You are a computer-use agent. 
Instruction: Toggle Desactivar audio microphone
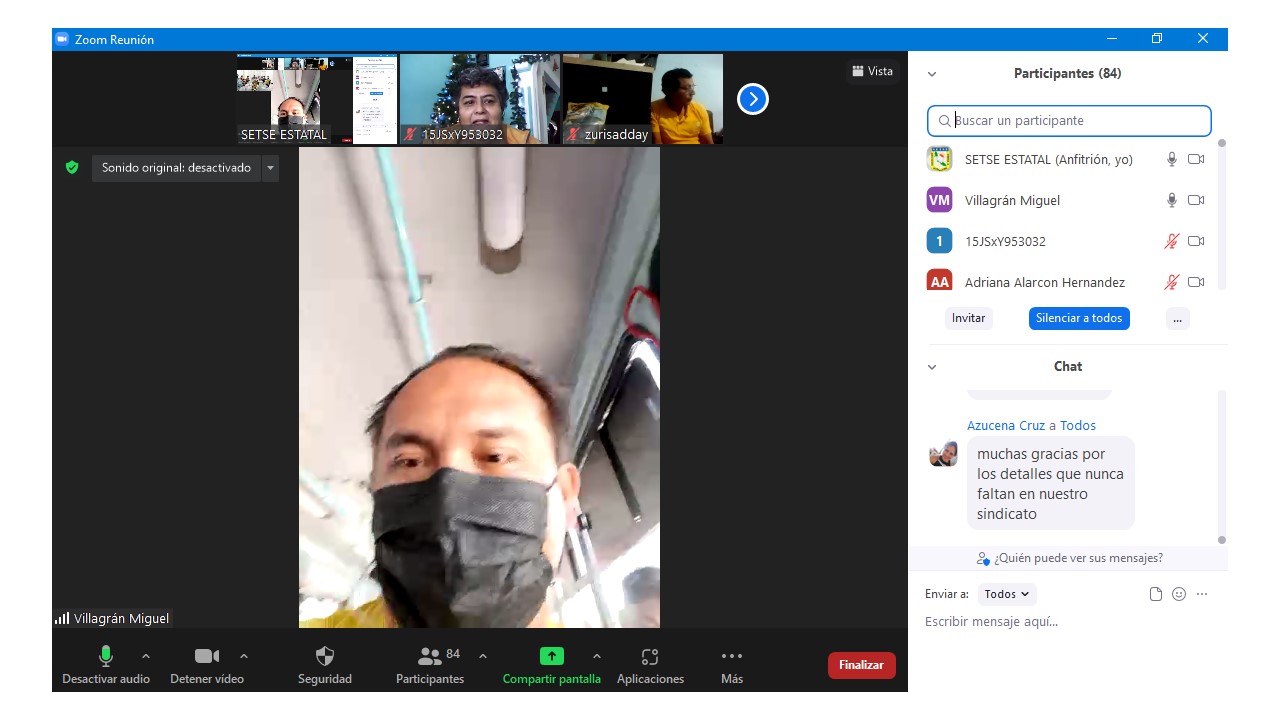pos(105,657)
